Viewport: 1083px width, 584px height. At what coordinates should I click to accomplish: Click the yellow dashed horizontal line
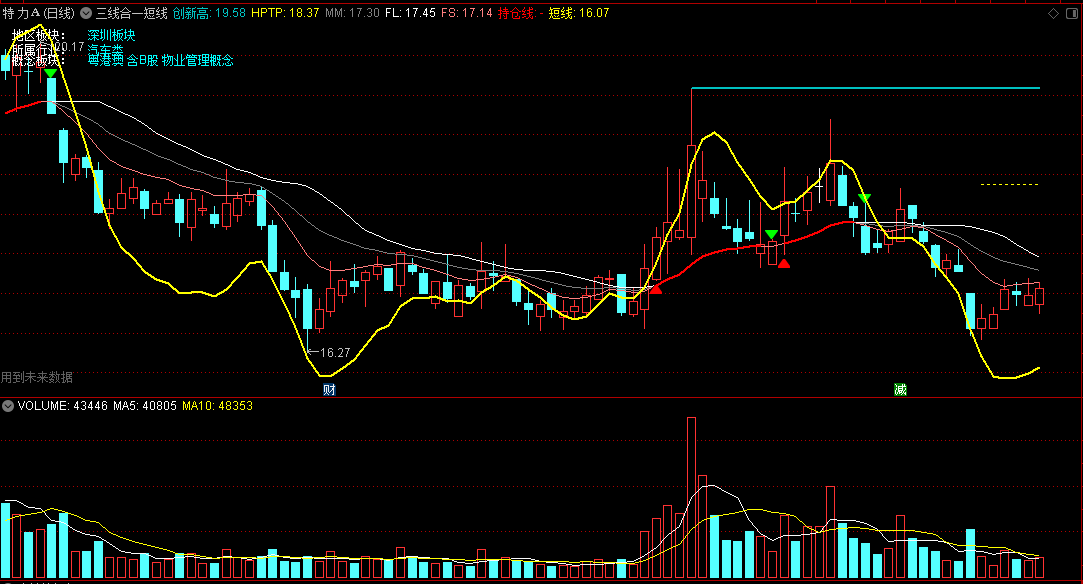click(1010, 185)
